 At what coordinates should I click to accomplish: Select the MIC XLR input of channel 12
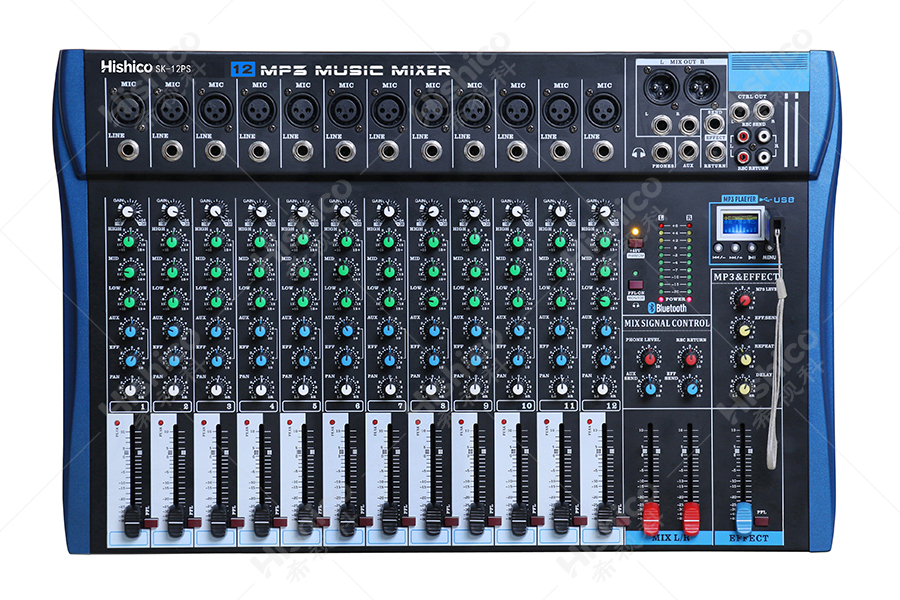[603, 109]
